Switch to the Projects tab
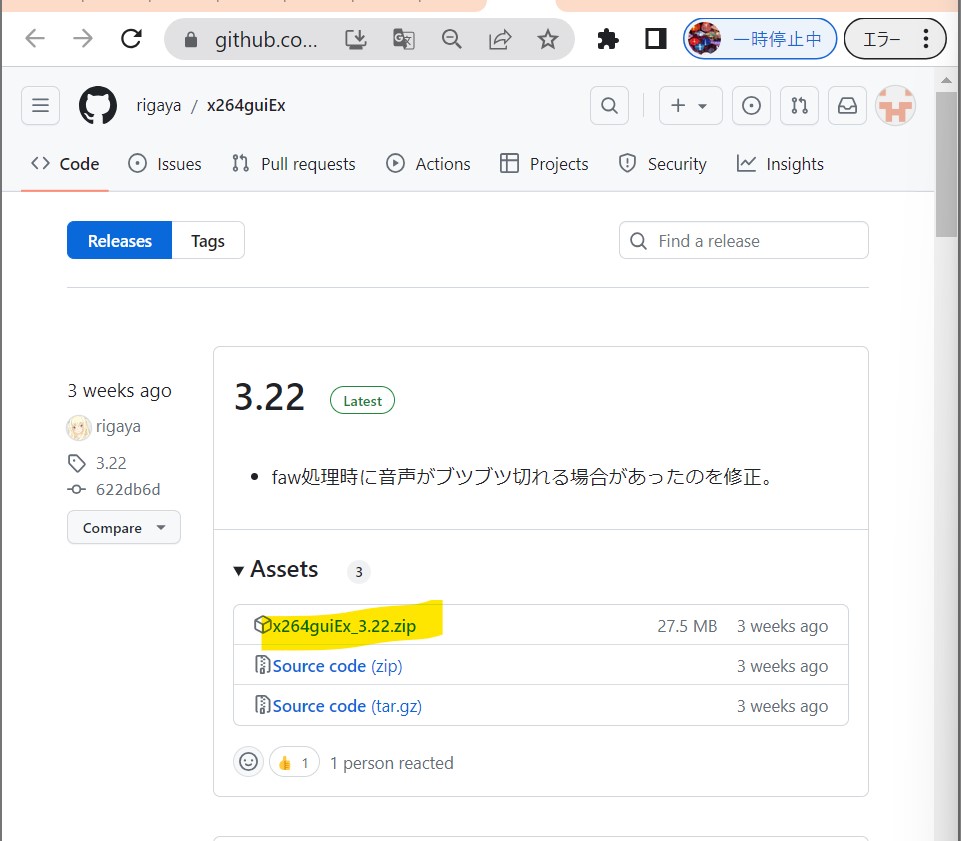Viewport: 961px width, 841px height. (x=544, y=164)
